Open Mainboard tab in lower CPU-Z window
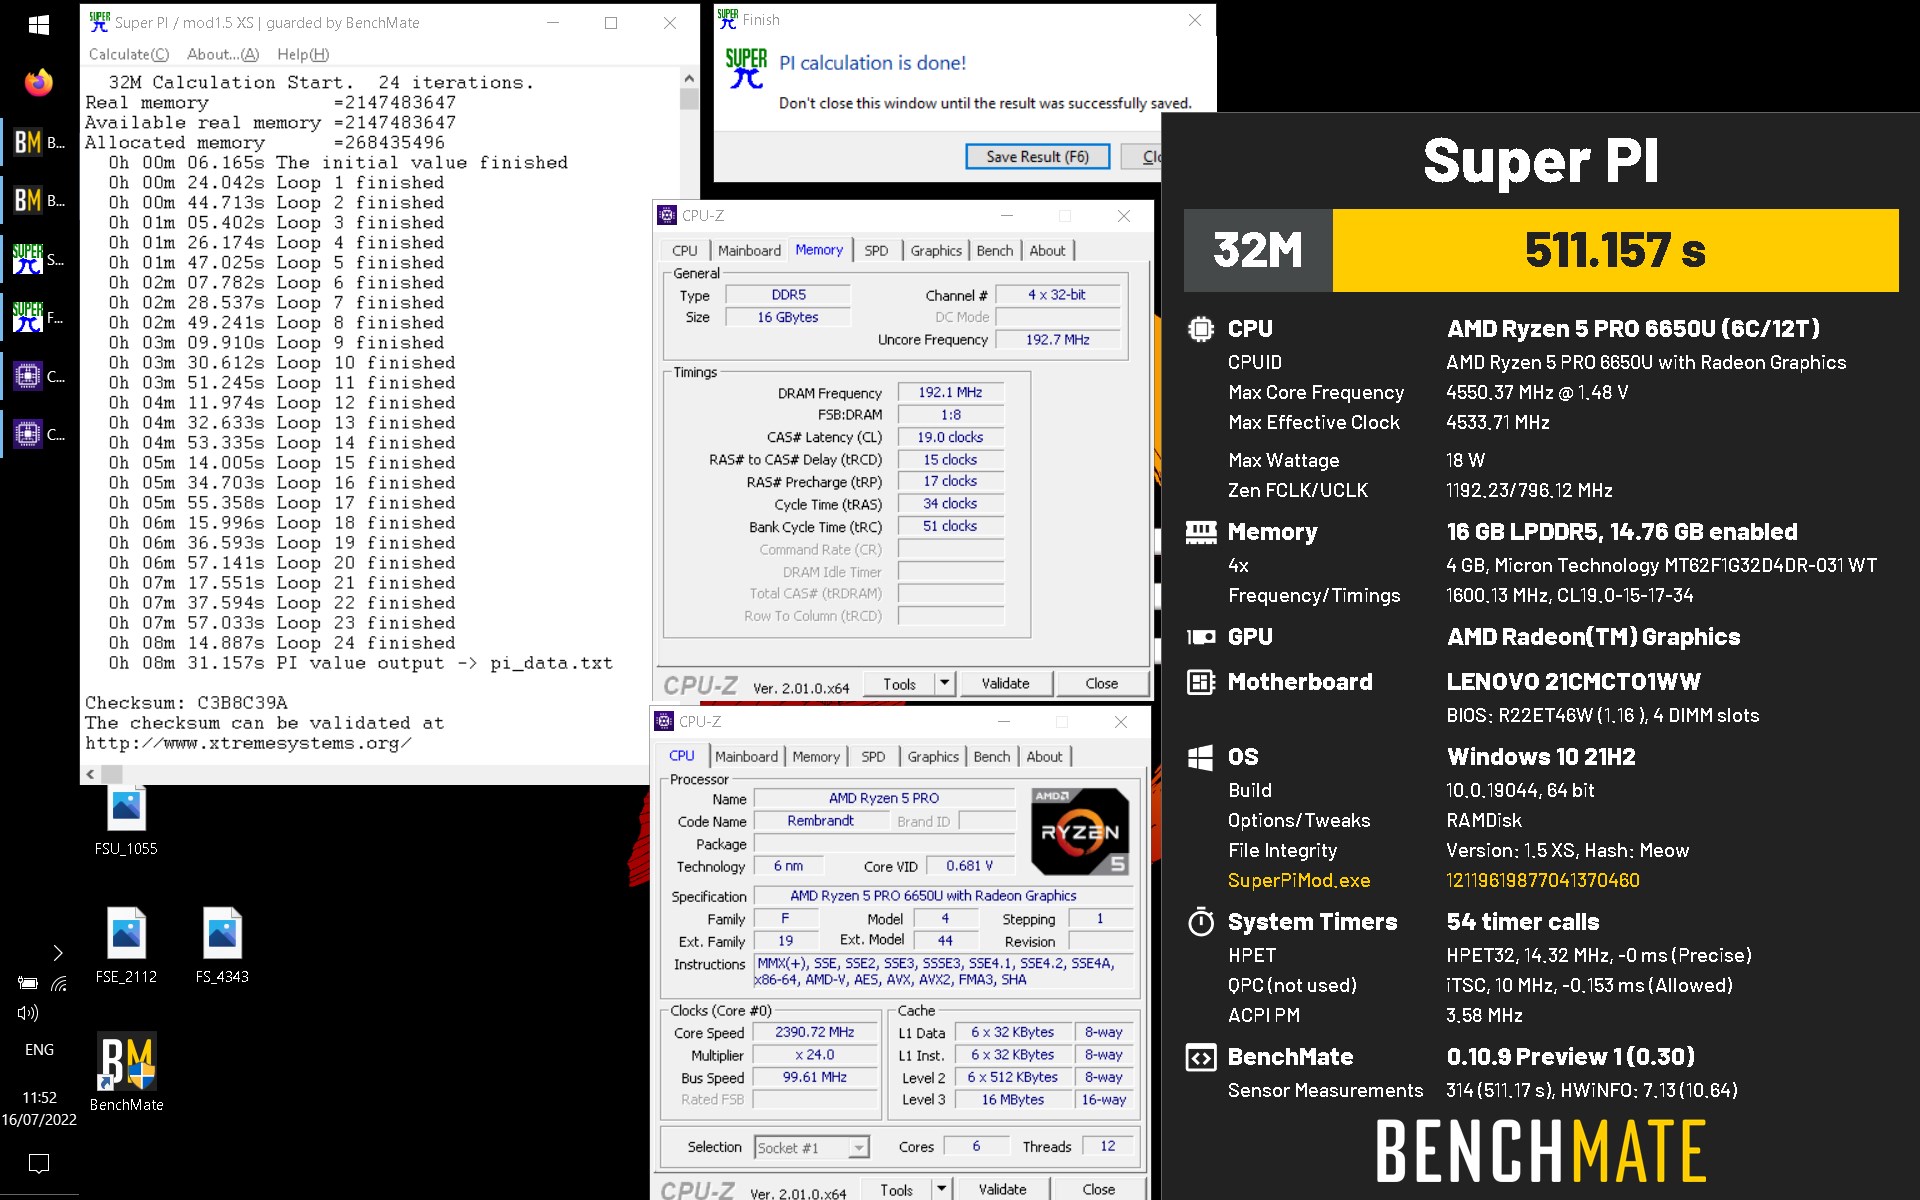The height and width of the screenshot is (1200, 1920). [746, 757]
